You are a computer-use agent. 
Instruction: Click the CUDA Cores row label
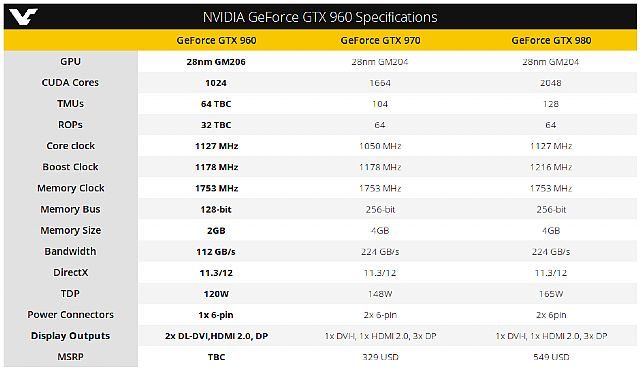[70, 82]
